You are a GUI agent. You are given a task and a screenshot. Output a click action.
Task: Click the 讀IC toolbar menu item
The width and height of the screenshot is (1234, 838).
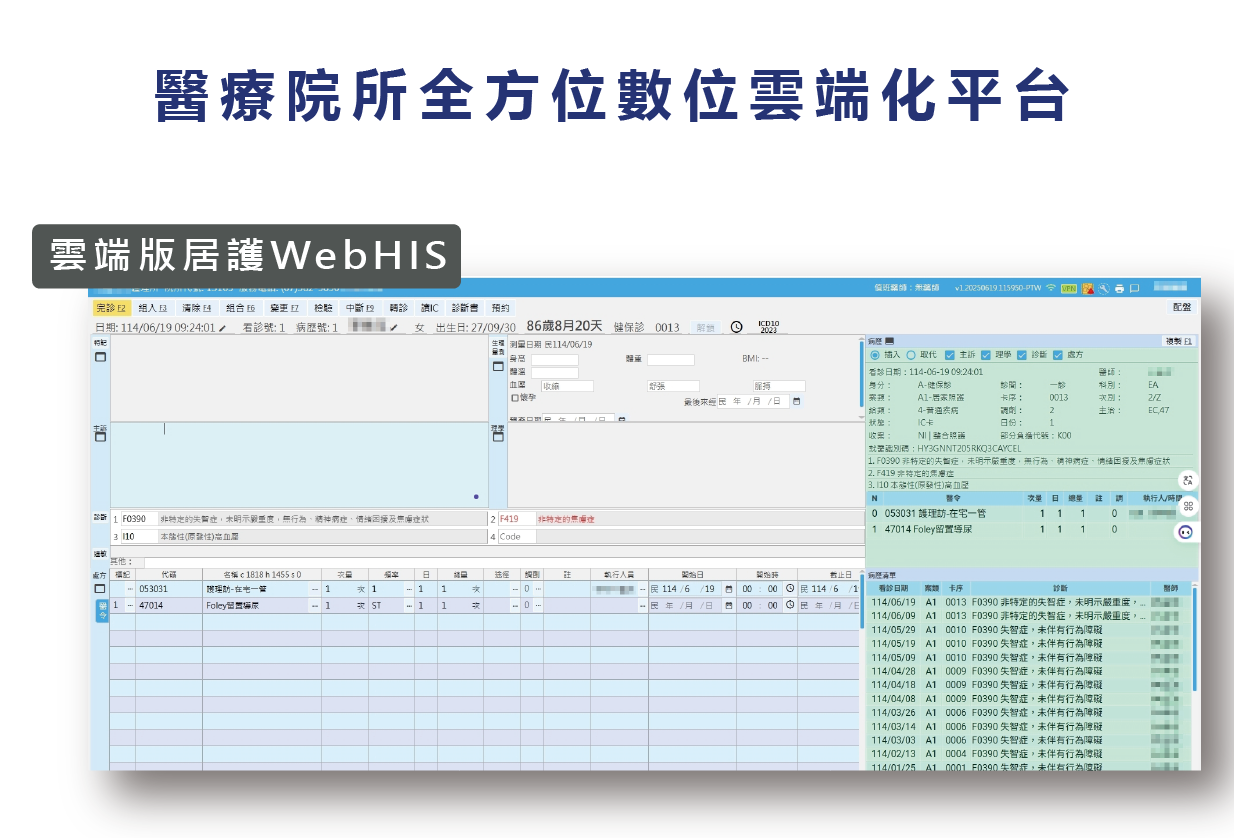428,307
